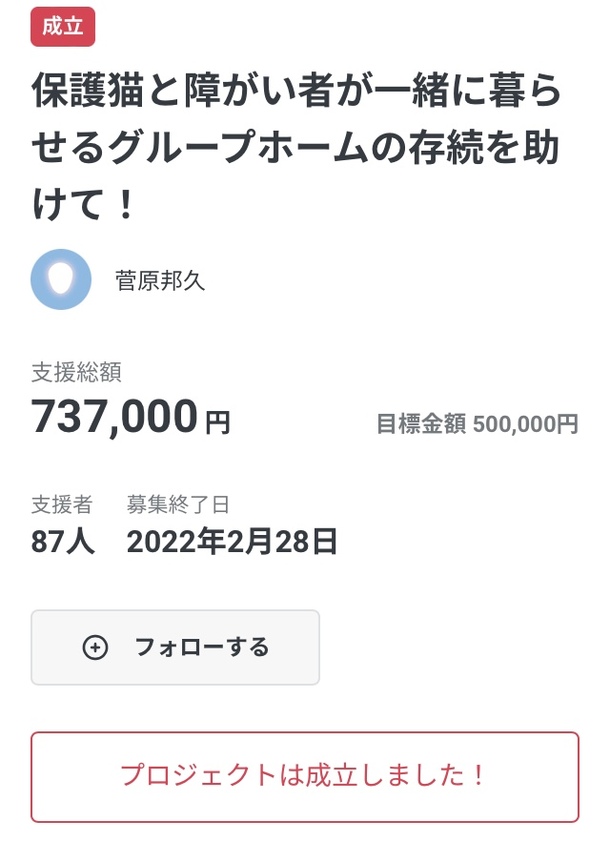Click the red 成立 status badge

(63, 27)
